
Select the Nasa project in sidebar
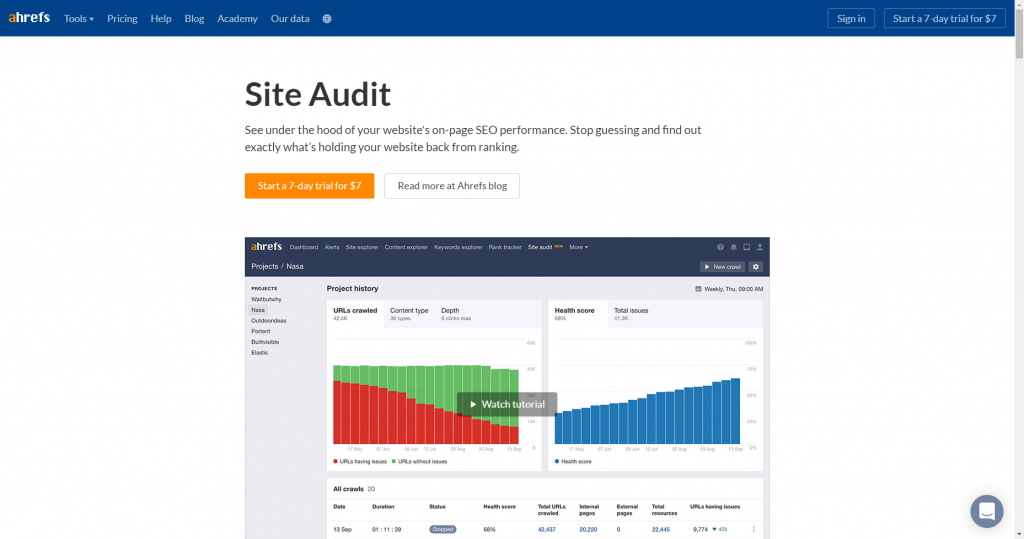point(258,310)
